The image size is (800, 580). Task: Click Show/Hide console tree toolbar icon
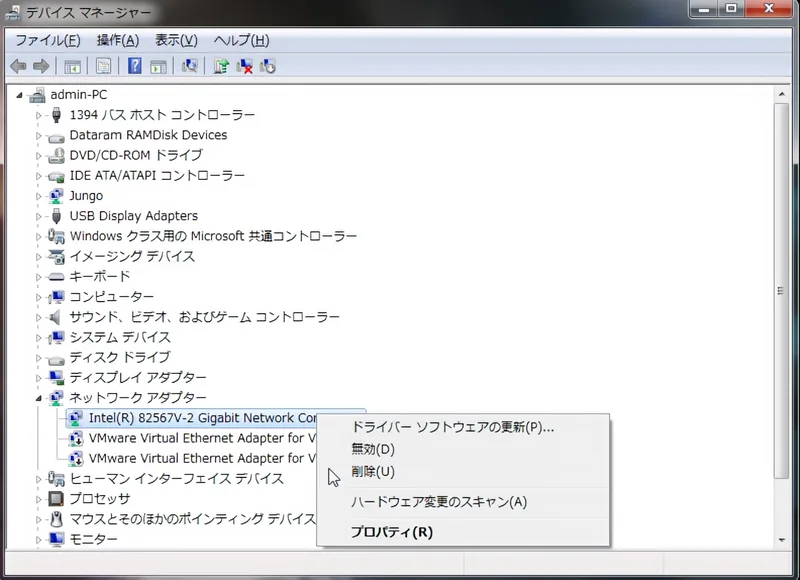click(72, 66)
